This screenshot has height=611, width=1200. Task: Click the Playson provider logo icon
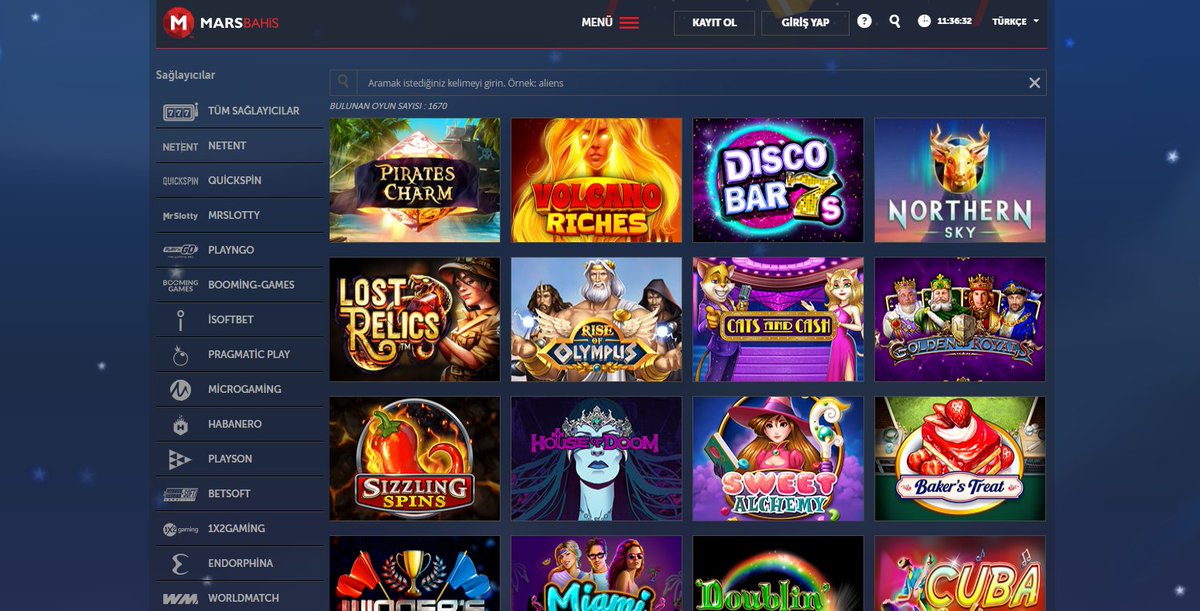(180, 459)
